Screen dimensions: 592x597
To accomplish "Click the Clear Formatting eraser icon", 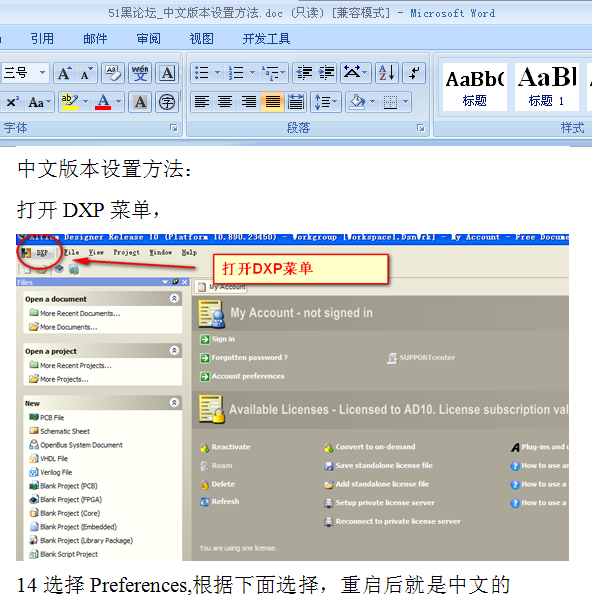I will pos(113,73).
